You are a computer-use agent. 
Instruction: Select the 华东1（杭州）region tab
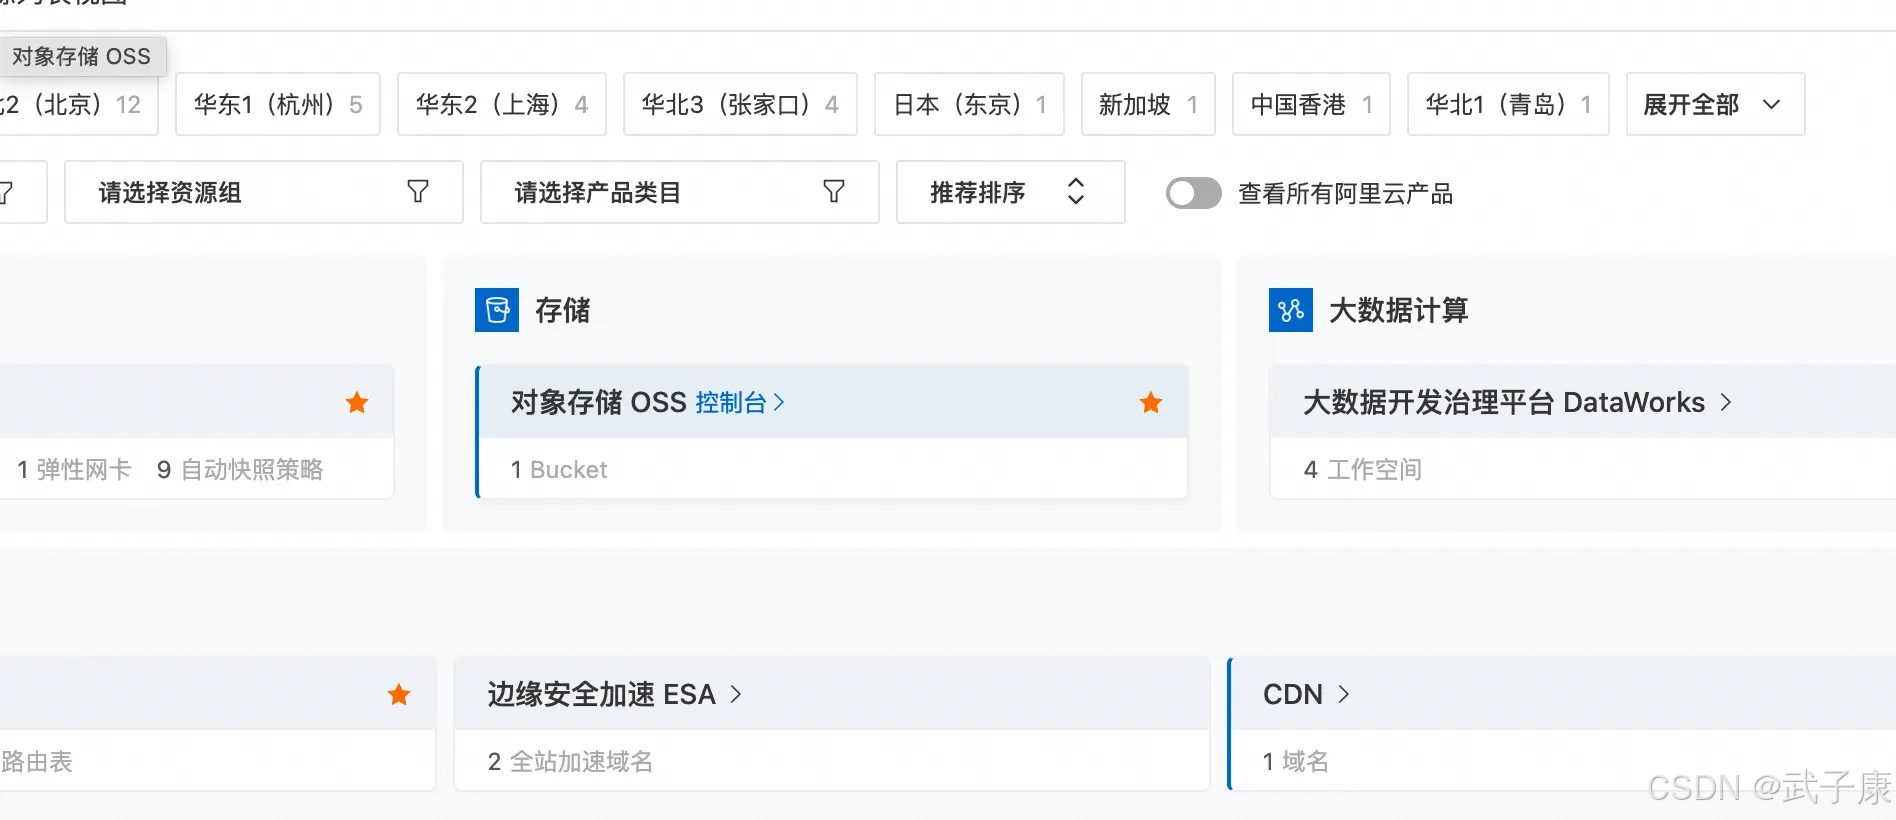click(278, 104)
